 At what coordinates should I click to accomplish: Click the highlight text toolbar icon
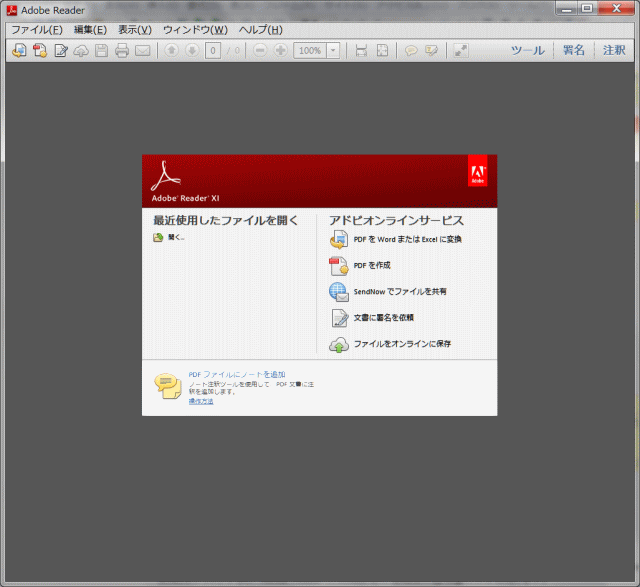431,51
